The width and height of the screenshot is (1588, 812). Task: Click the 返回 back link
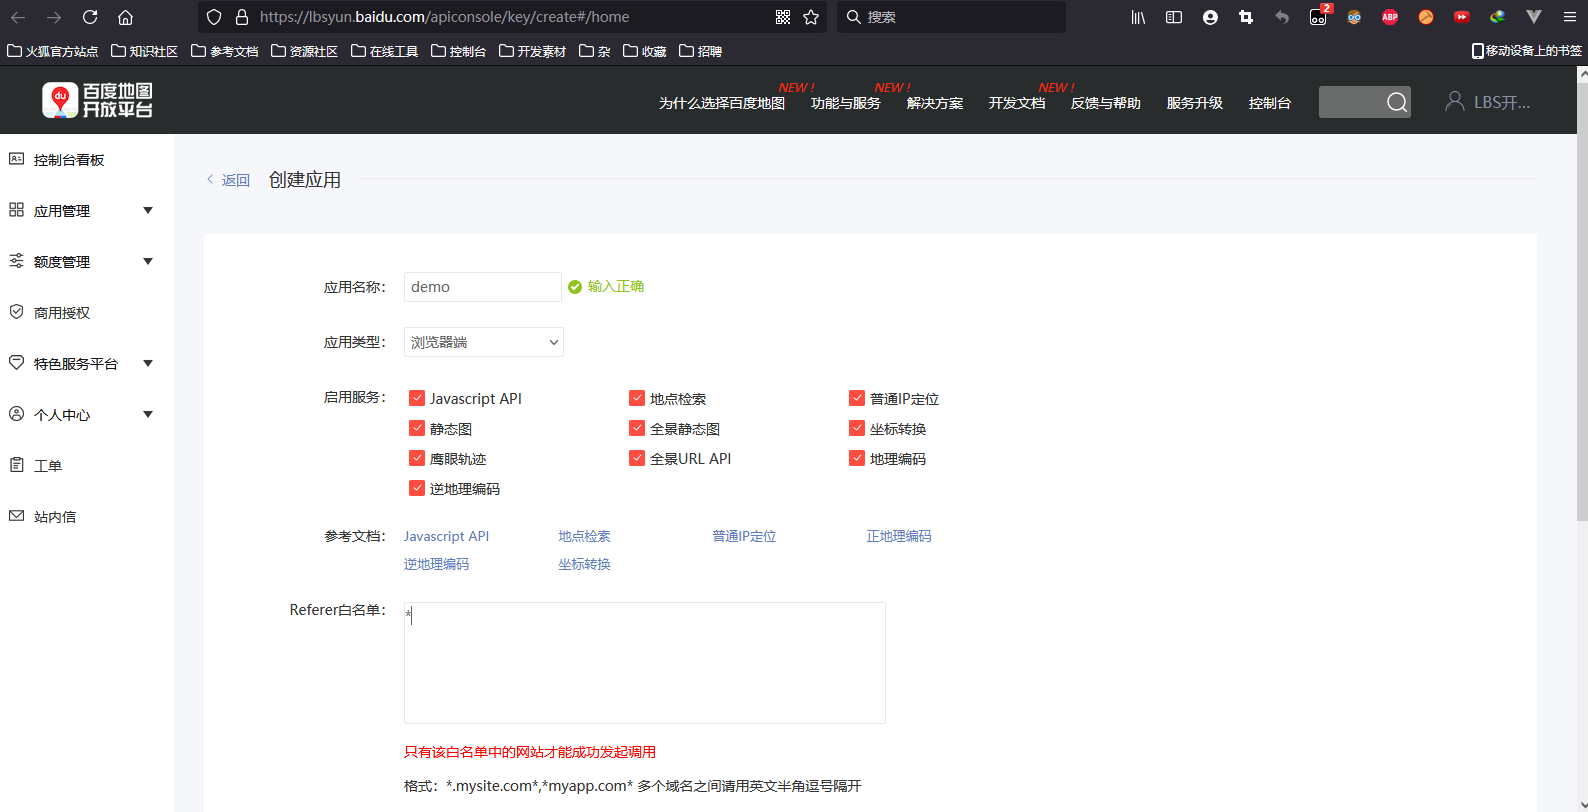[x=228, y=180]
